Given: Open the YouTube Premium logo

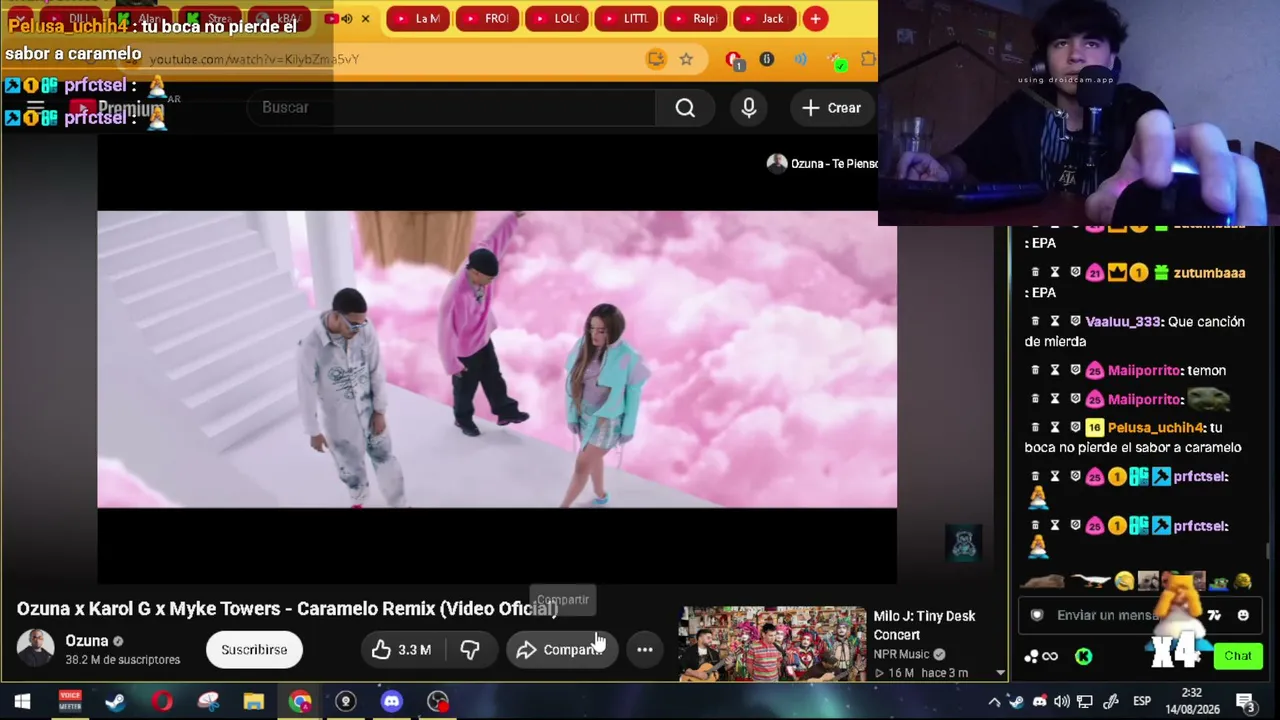Looking at the screenshot, I should [118, 108].
